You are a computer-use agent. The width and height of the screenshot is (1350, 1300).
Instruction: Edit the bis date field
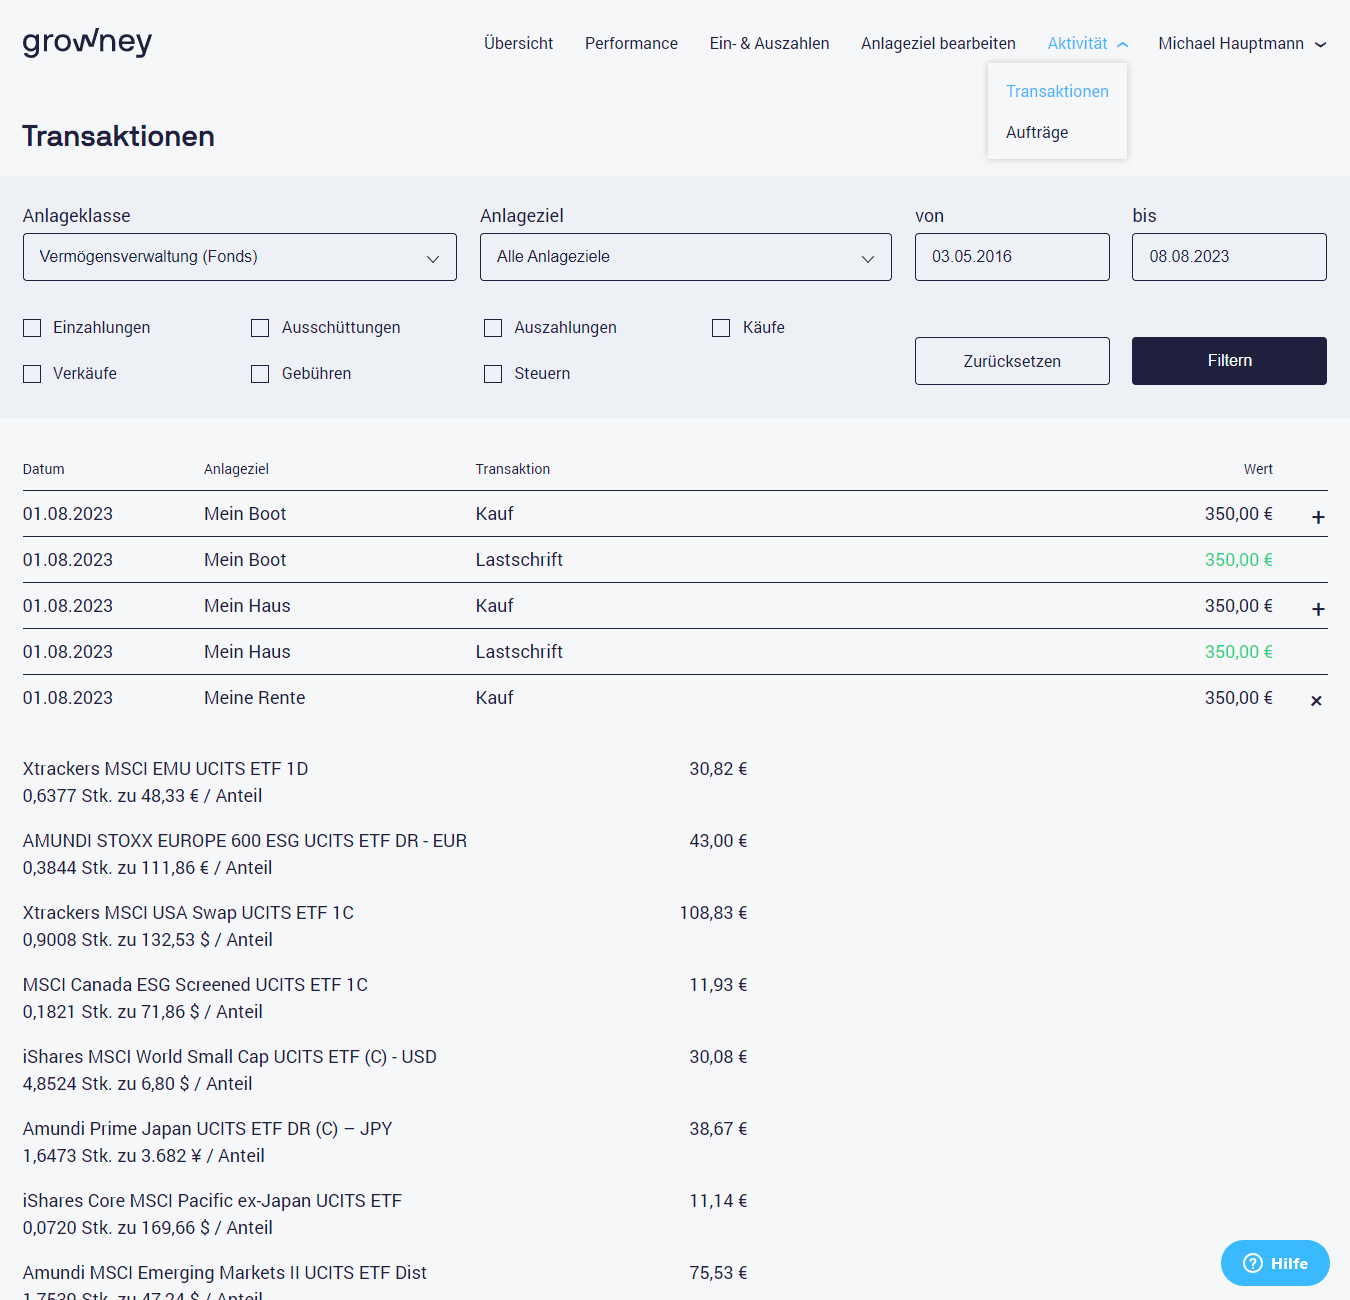pos(1229,257)
